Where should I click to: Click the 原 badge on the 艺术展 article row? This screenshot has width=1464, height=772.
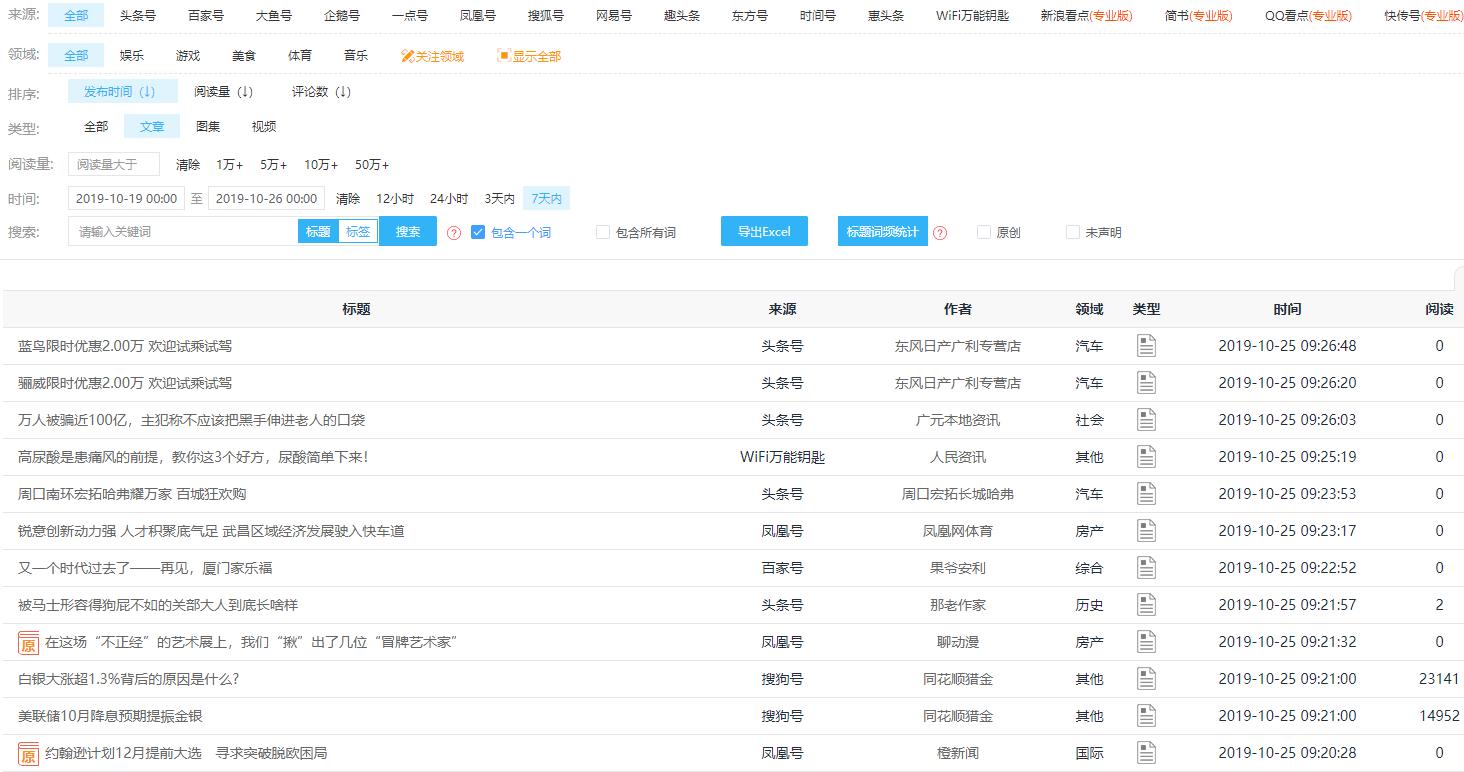[x=28, y=641]
